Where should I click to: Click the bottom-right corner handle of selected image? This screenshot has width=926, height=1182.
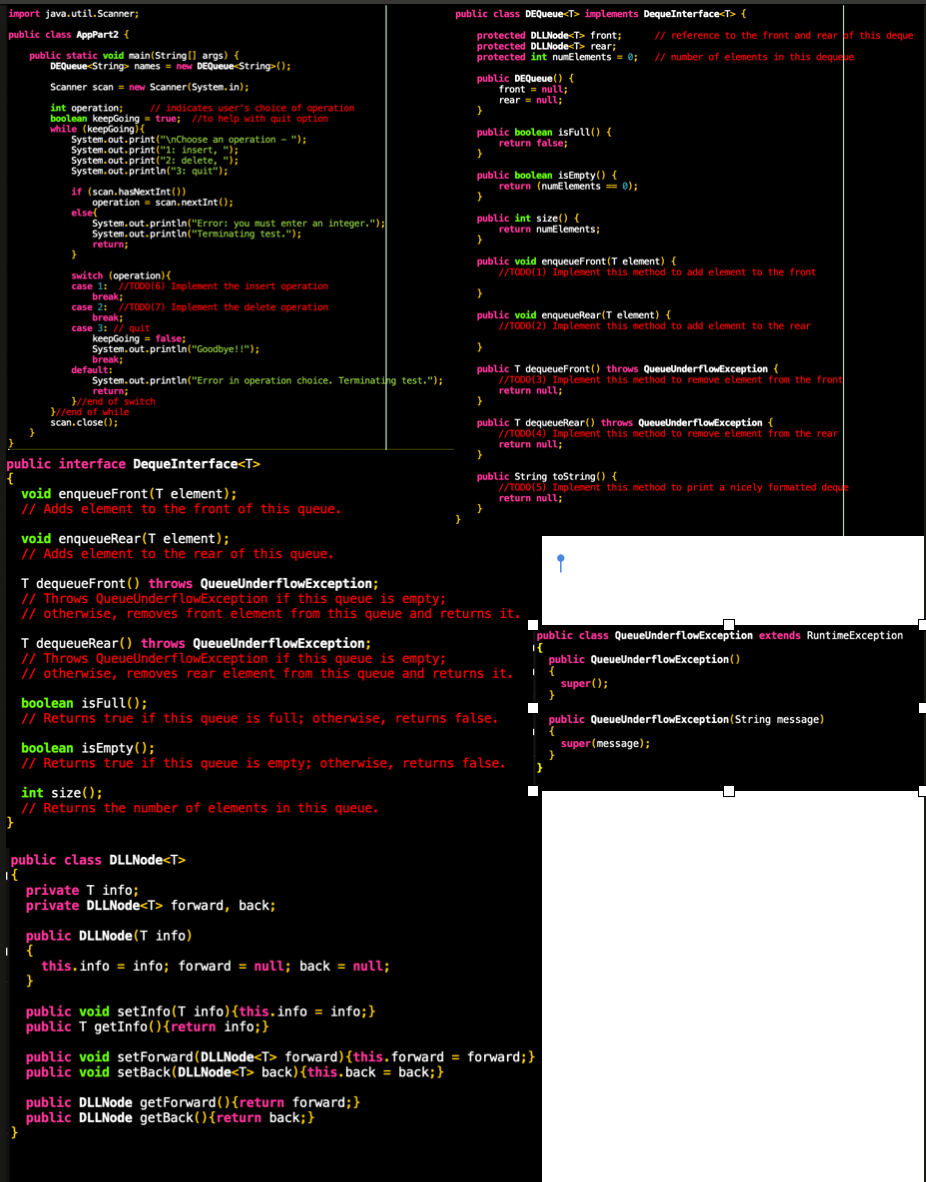pos(921,789)
